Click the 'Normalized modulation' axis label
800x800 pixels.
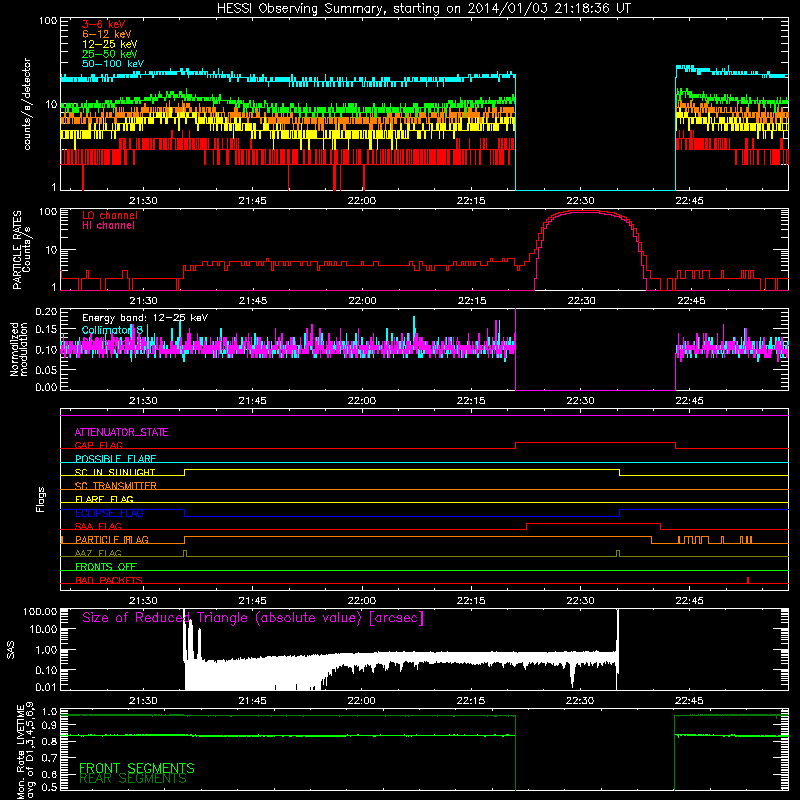point(19,349)
